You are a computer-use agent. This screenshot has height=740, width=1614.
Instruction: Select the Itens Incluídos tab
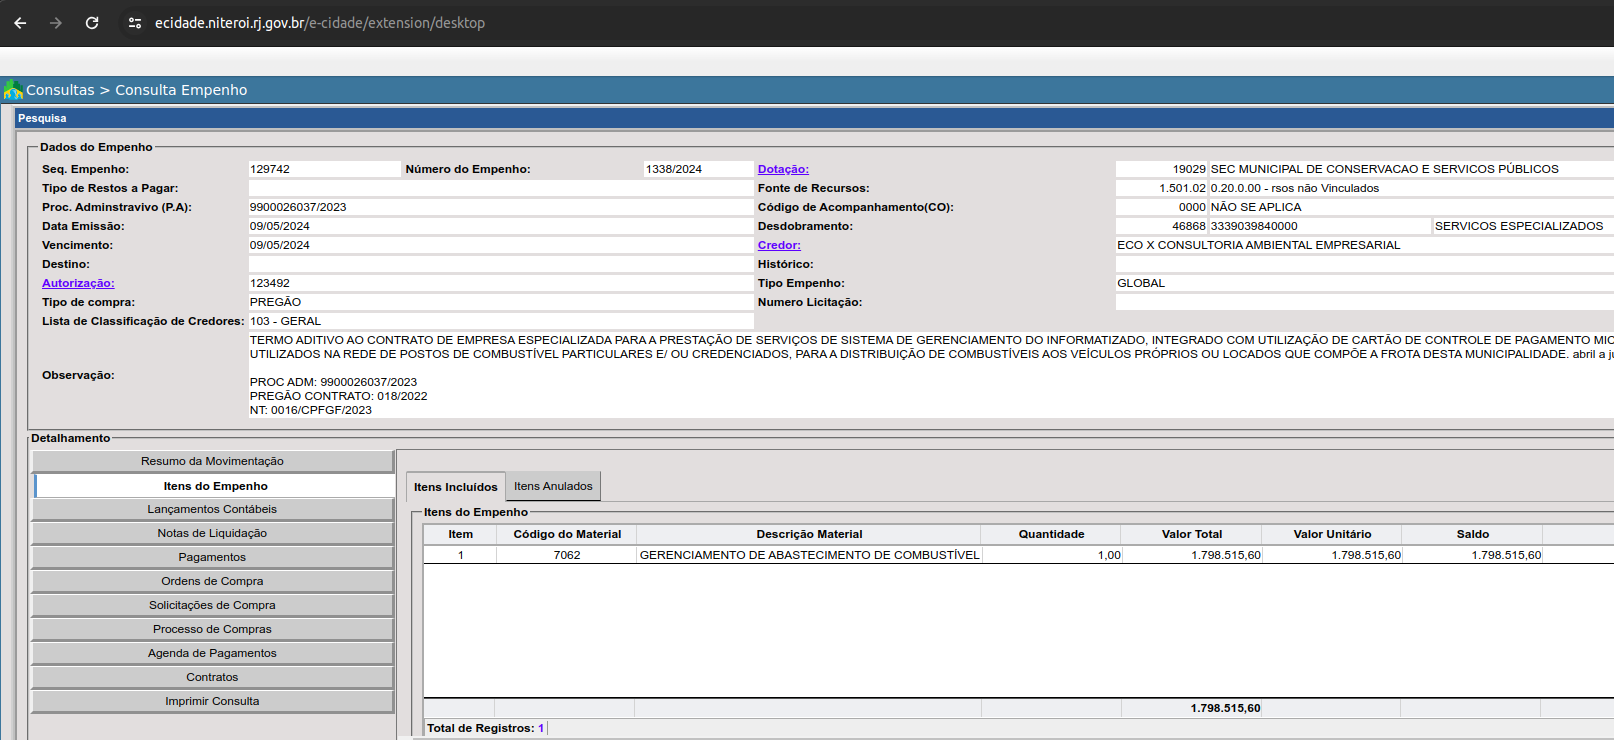pos(455,487)
